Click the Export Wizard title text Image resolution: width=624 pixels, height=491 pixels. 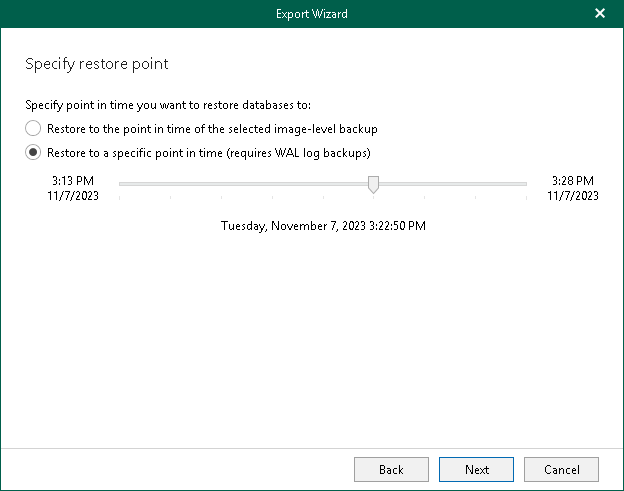(312, 14)
